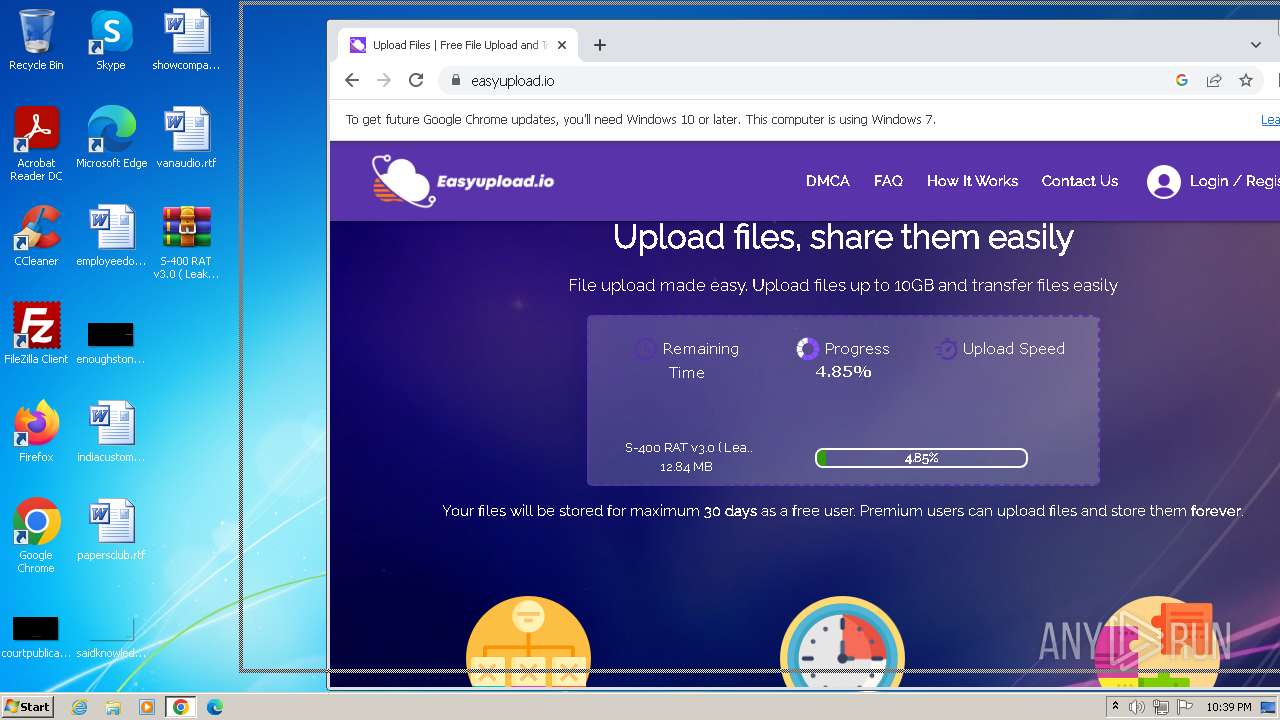Open Windows Media Player taskbar icon
This screenshot has width=1280, height=720.
tap(147, 707)
